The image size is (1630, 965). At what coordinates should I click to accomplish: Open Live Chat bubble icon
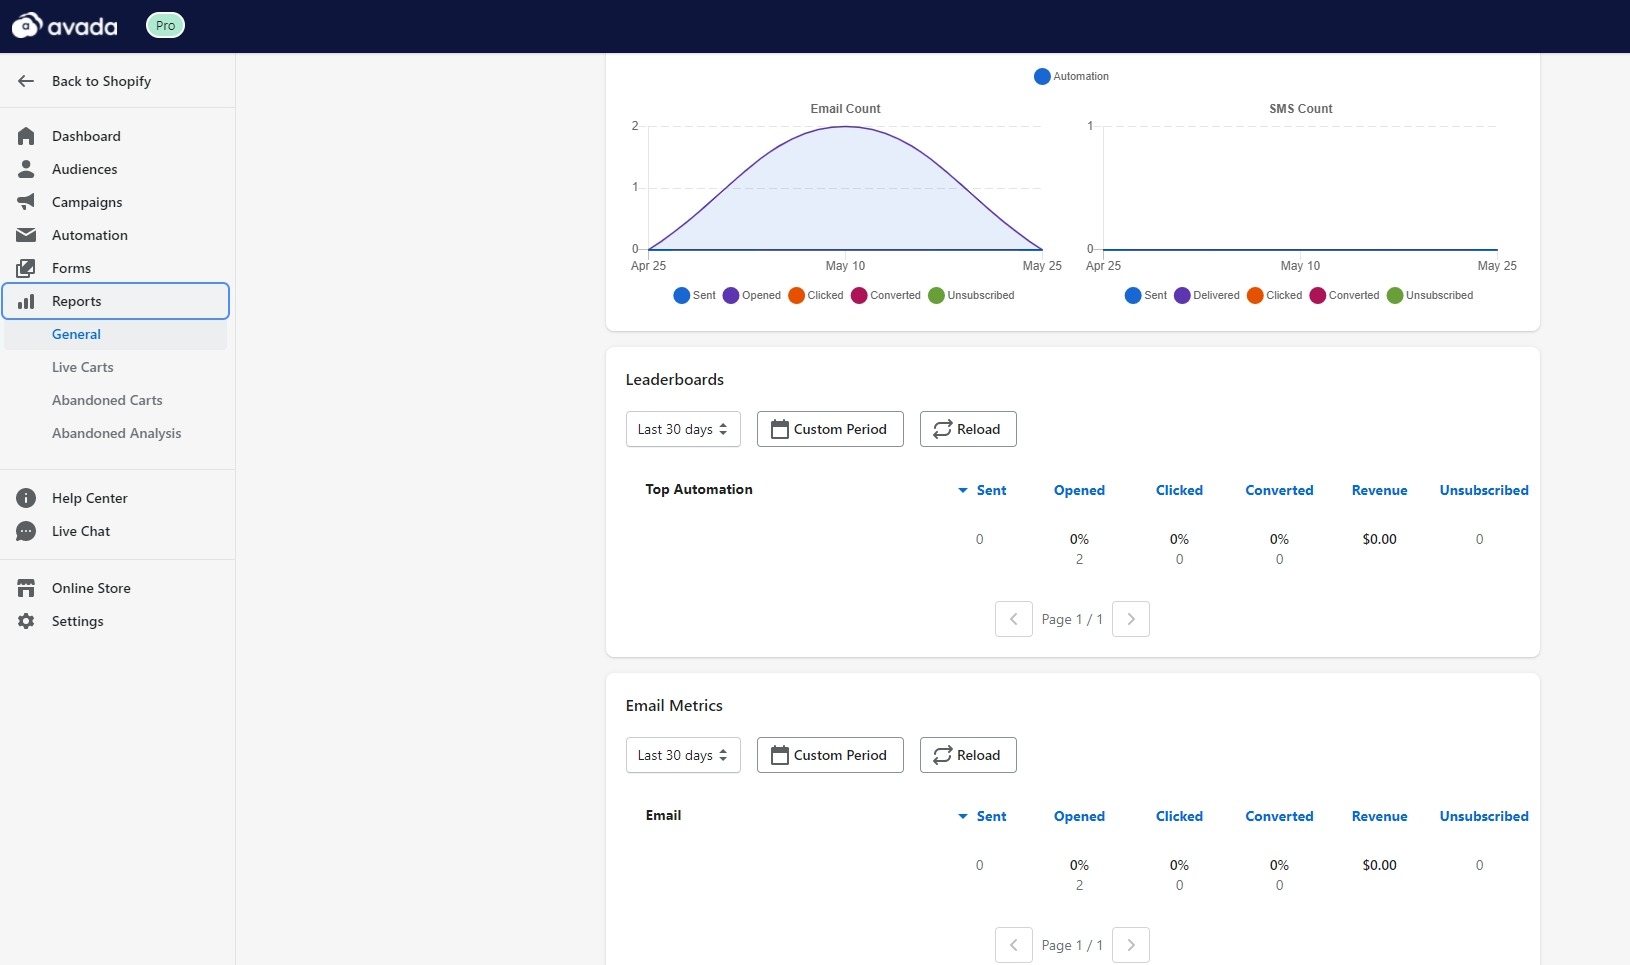point(26,531)
